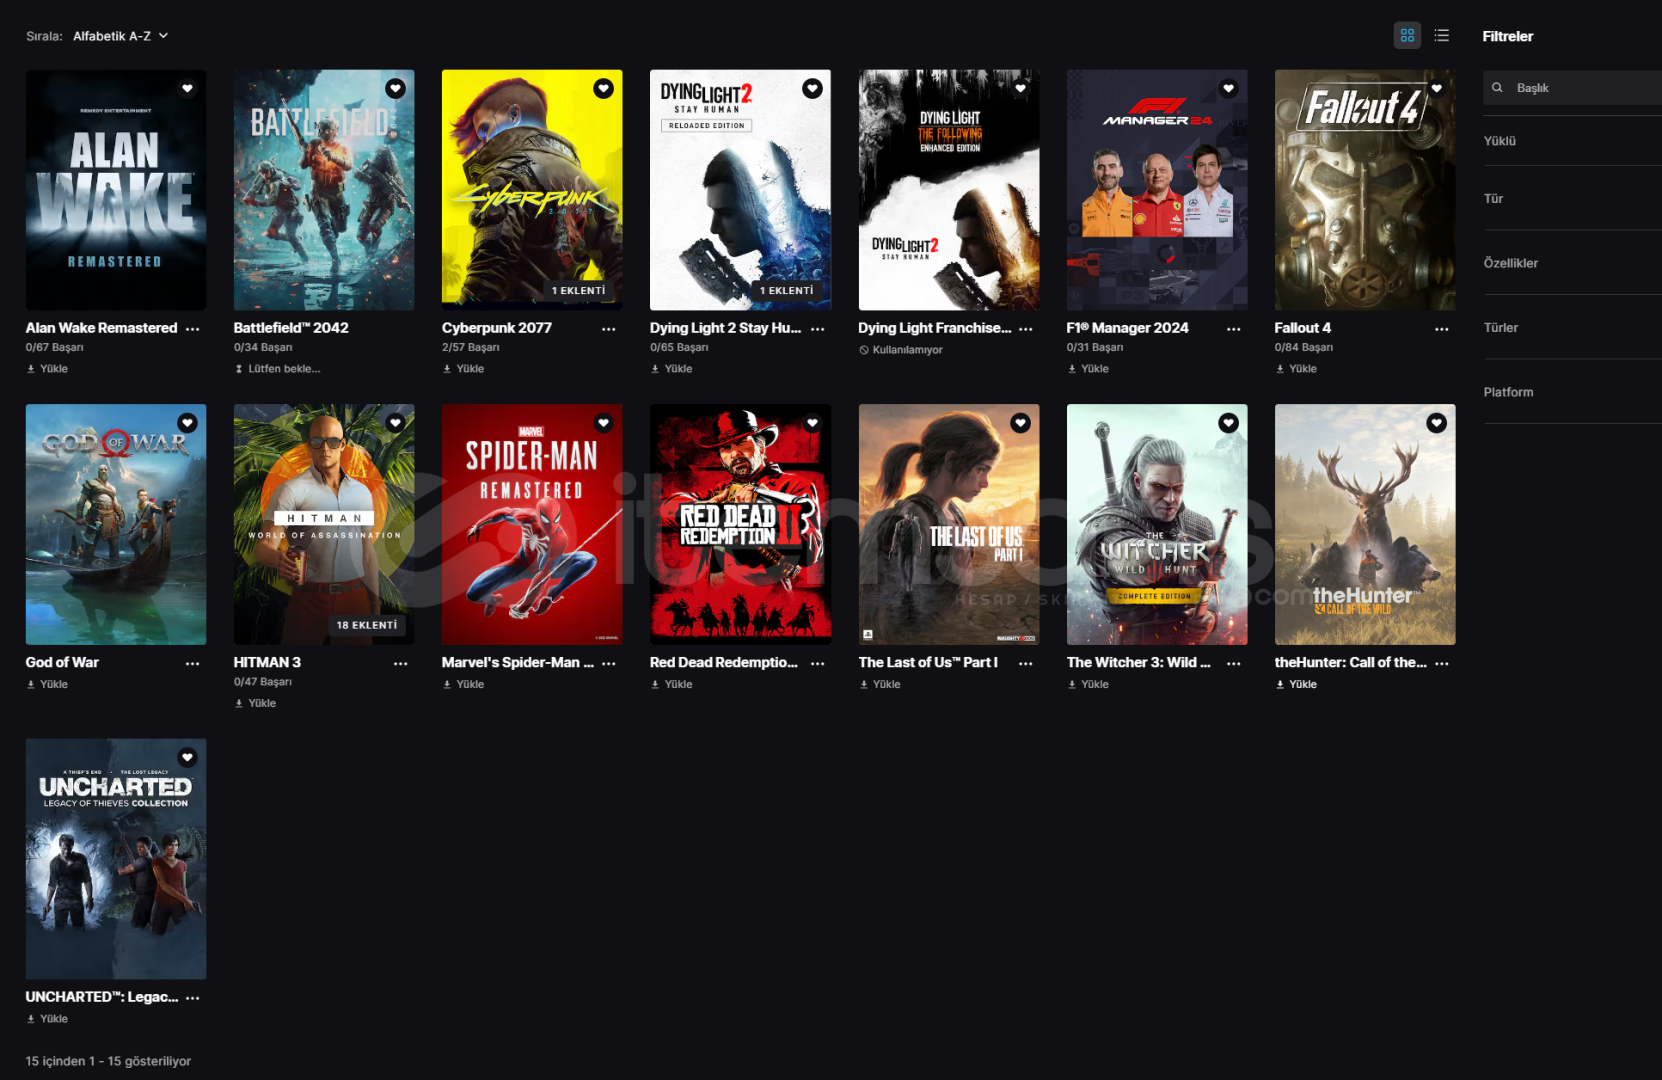Expand the Özellikler filter
This screenshot has height=1080, width=1662.
1572,263
